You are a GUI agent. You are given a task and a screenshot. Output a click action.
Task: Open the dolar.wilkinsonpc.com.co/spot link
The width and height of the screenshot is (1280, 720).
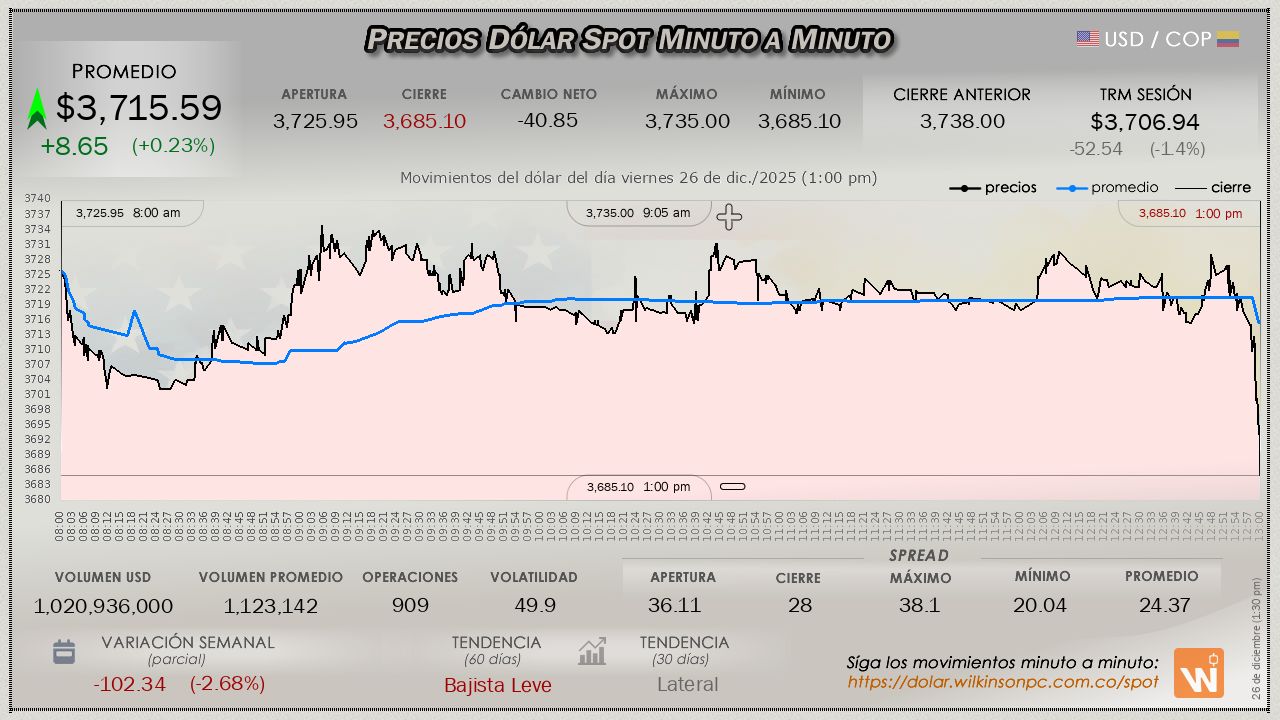click(x=1003, y=682)
